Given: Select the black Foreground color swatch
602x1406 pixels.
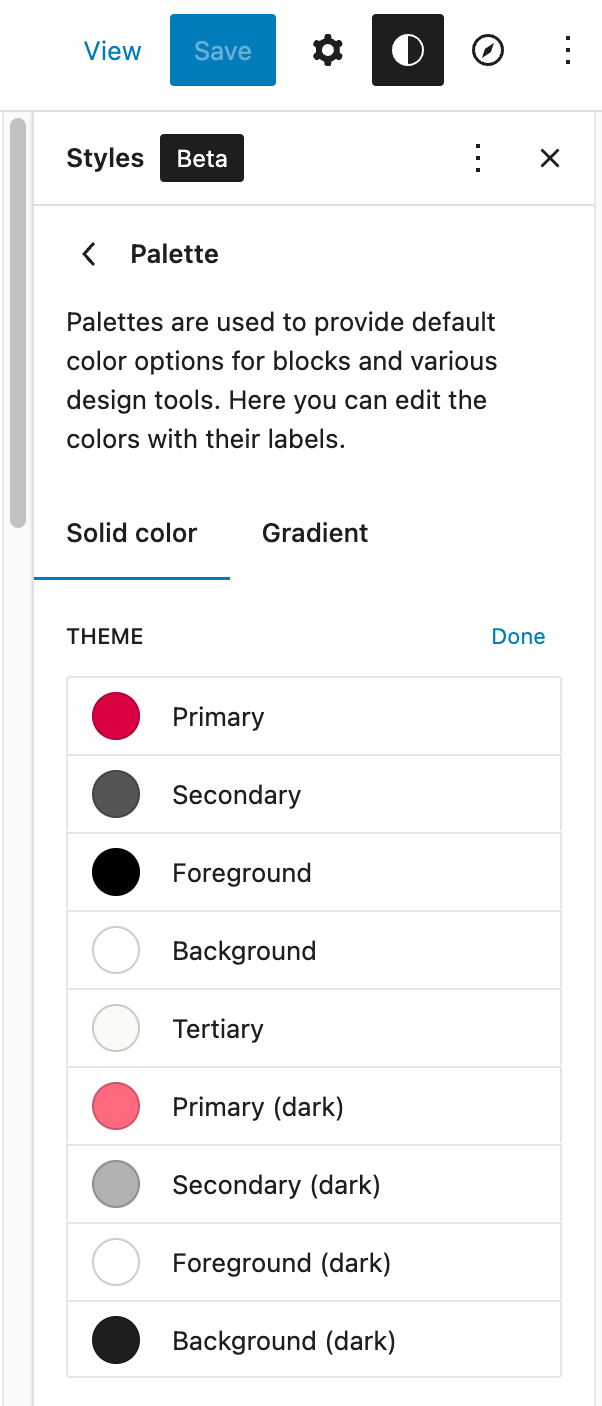Looking at the screenshot, I should click(x=116, y=873).
